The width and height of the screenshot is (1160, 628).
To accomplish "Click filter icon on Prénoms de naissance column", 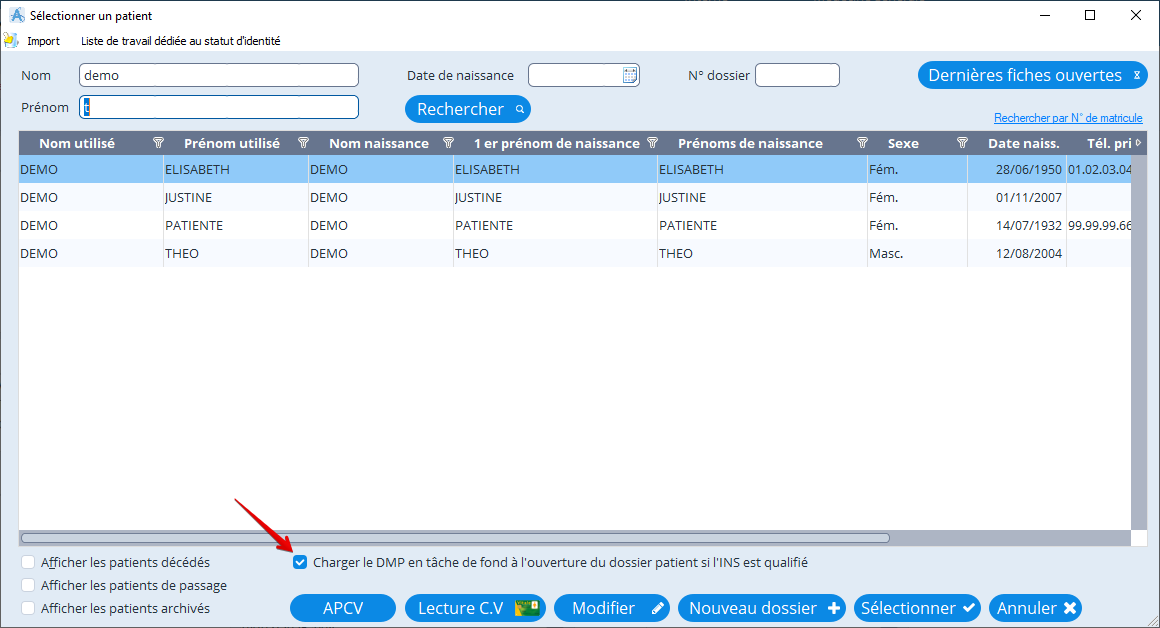I will coord(863,143).
